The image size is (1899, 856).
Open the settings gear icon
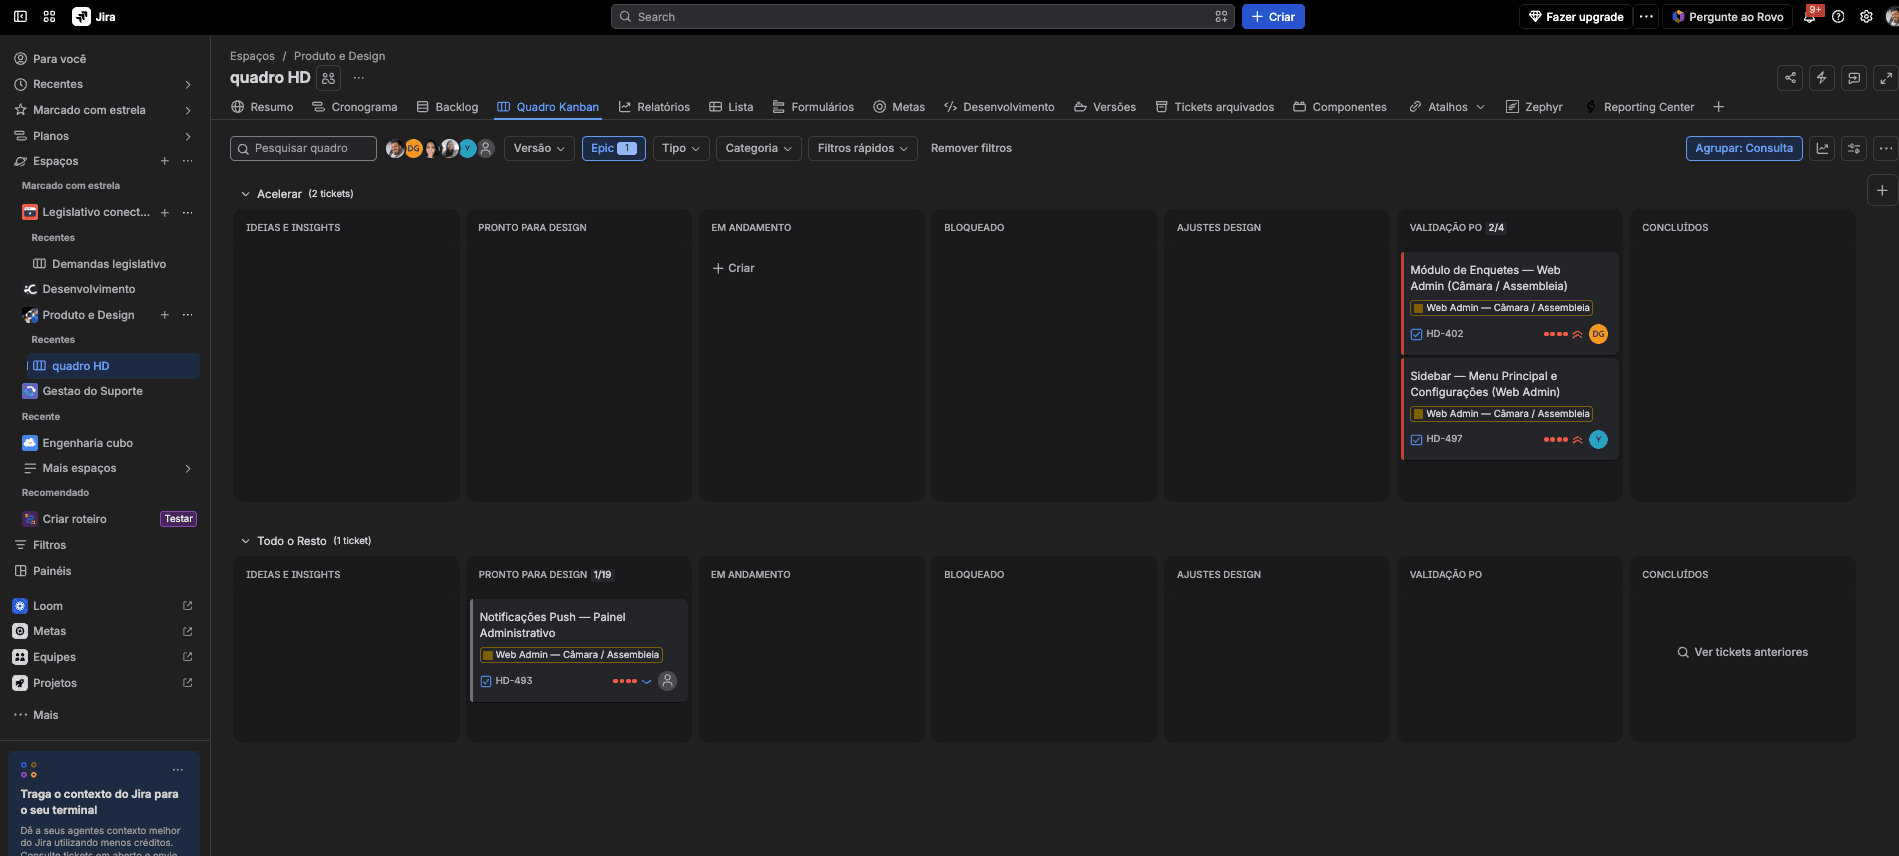tap(1866, 17)
